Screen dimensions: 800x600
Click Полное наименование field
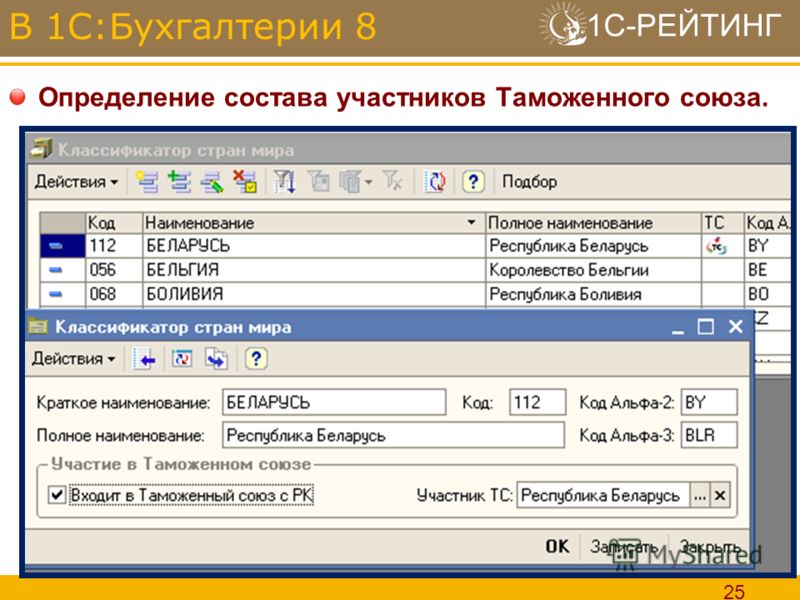(393, 435)
